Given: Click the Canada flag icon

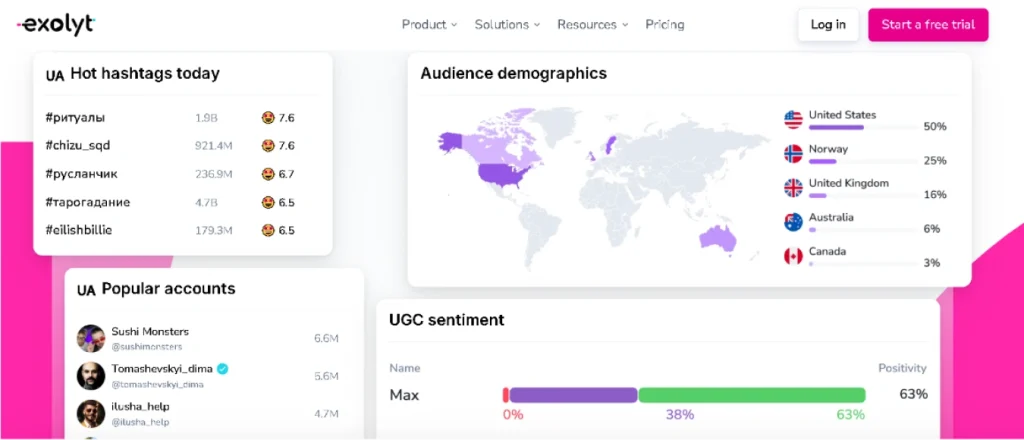Looking at the screenshot, I should pyautogui.click(x=793, y=256).
